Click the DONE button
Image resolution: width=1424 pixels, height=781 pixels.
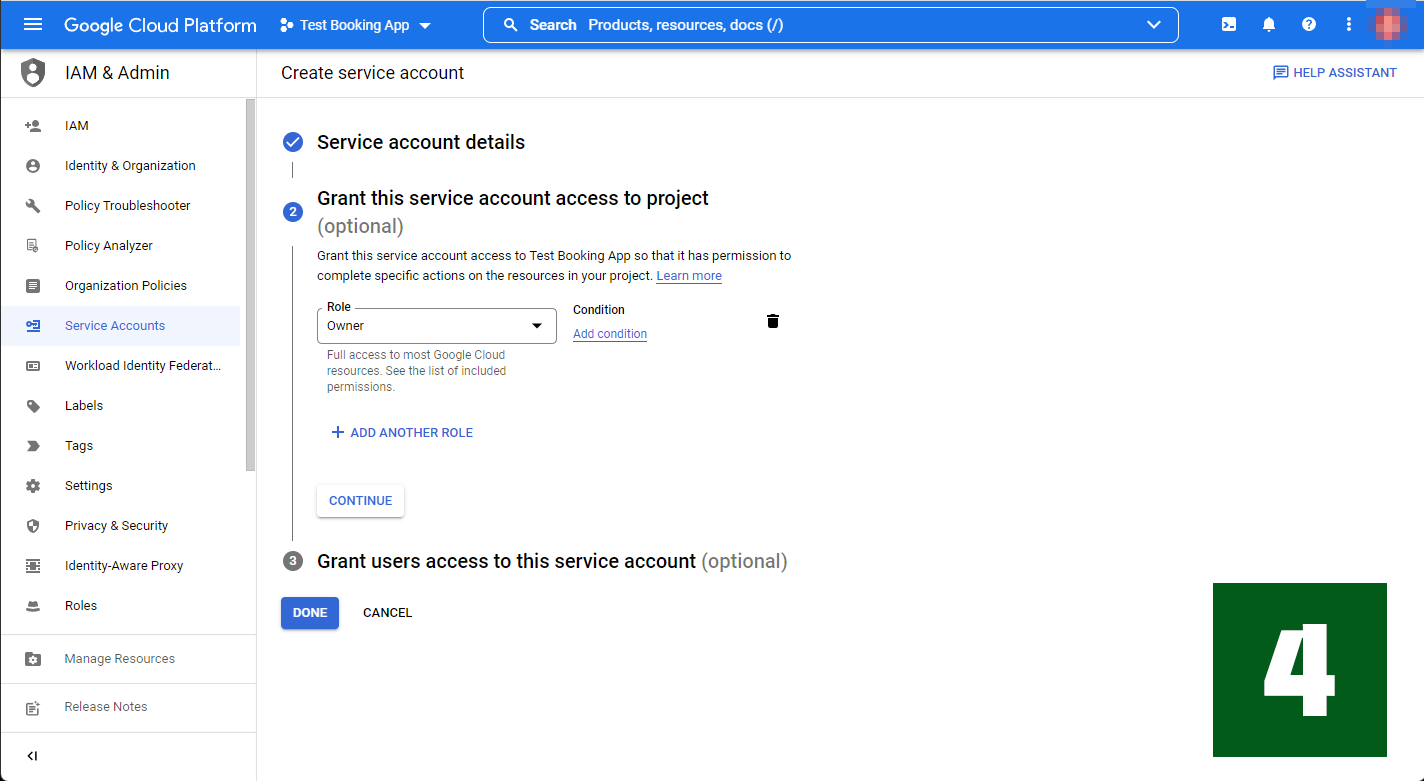310,613
